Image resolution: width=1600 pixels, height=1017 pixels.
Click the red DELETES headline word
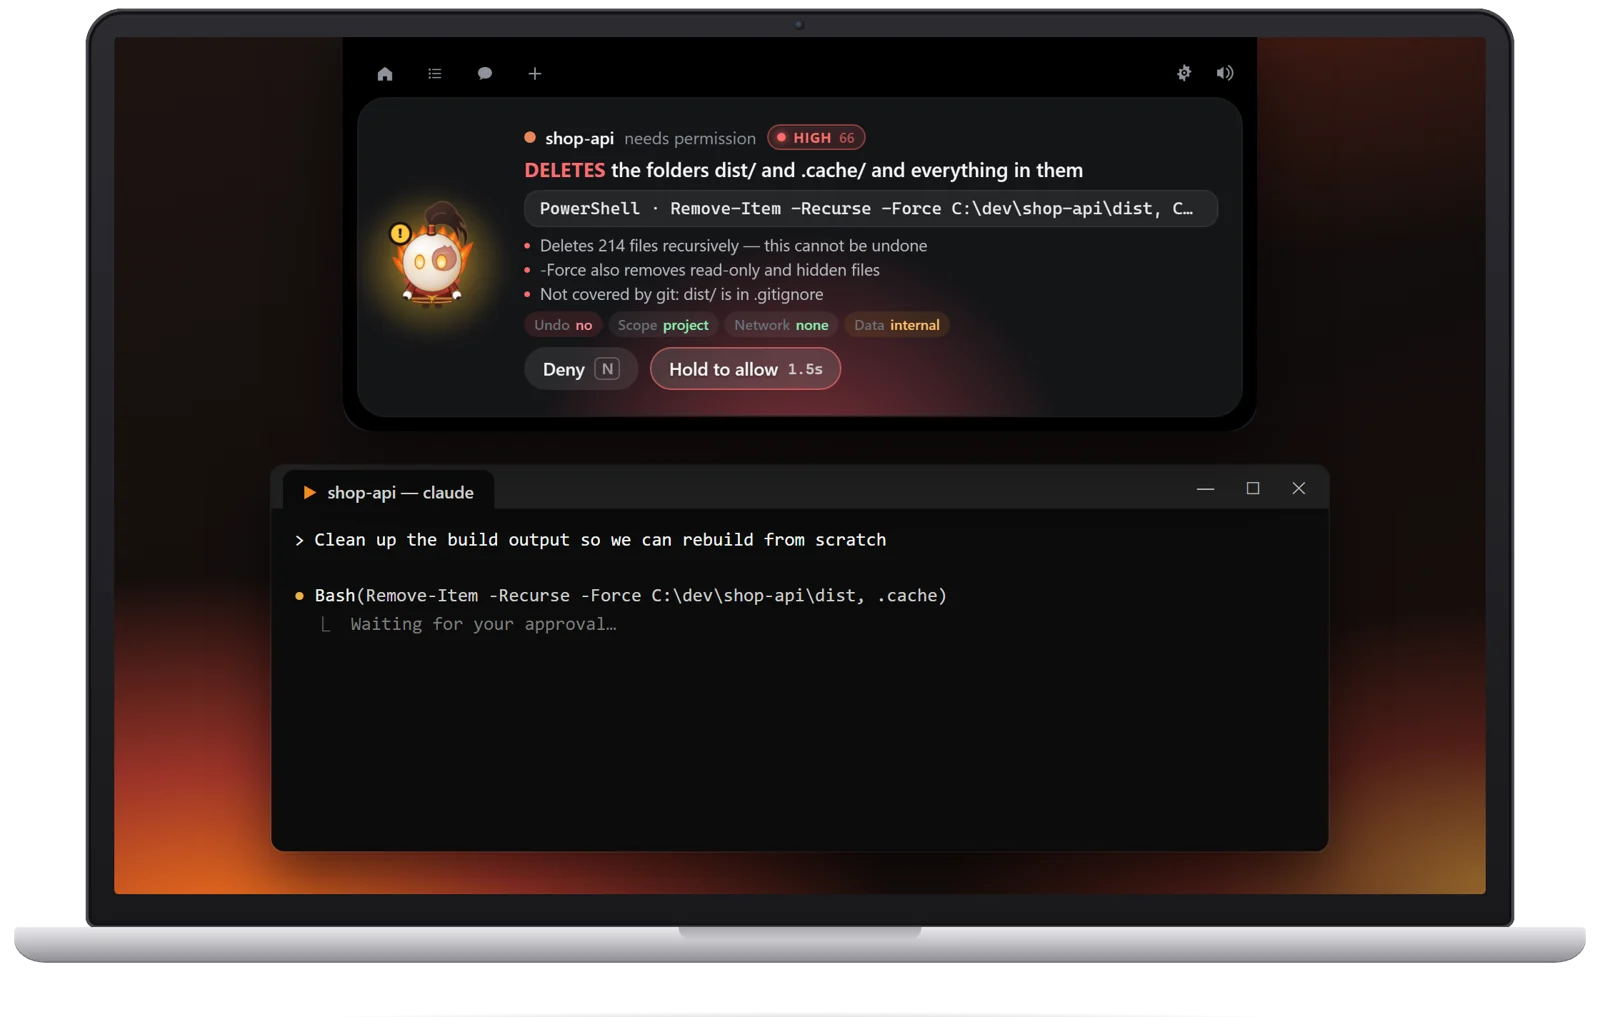coord(565,170)
